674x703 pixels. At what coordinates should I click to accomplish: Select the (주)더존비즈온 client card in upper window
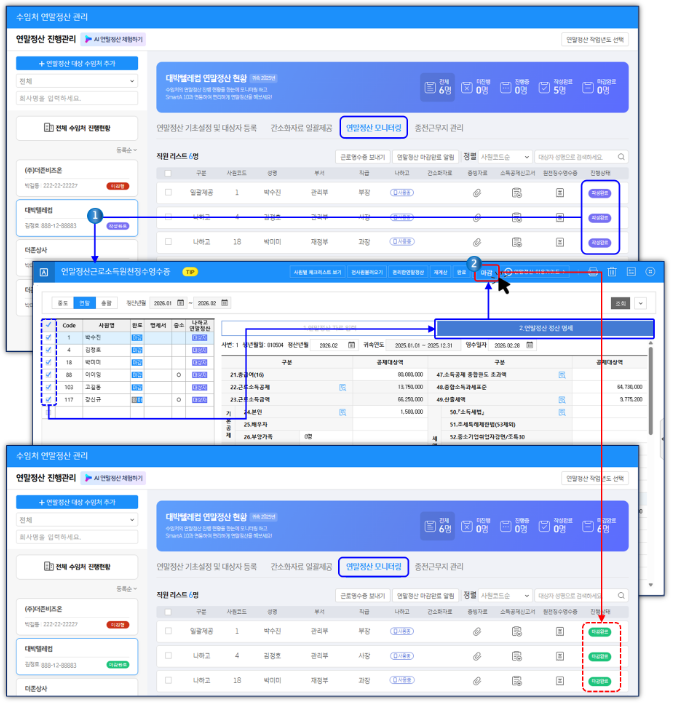pos(77,178)
